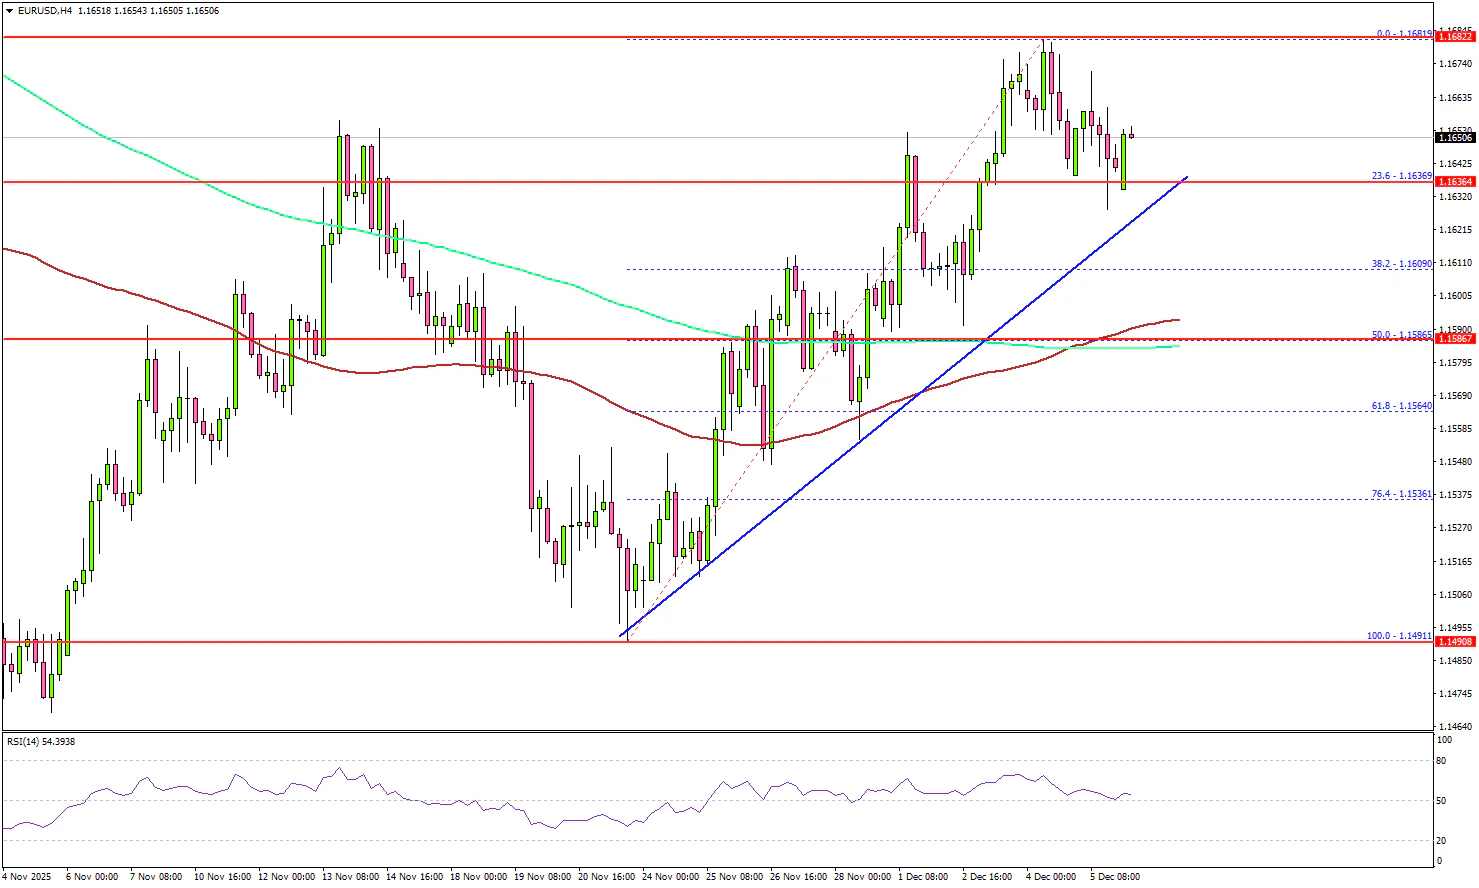Click the RSI scale value 80
Screen dimensions: 1479x888
[1441, 761]
